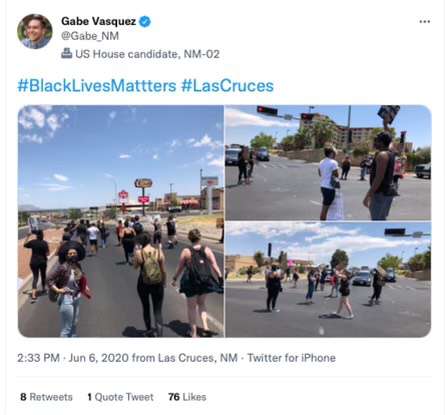This screenshot has height=415, width=445.
Task: Click the traffic light in top-right photo
Action: pos(267,110)
